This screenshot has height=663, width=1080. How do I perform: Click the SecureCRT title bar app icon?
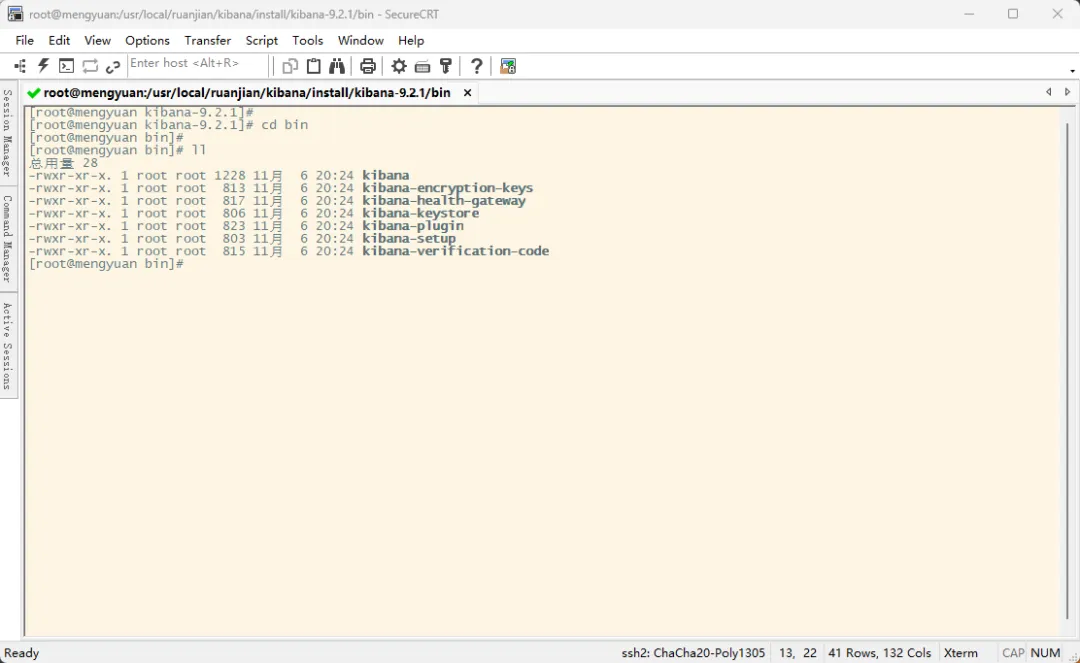point(15,14)
